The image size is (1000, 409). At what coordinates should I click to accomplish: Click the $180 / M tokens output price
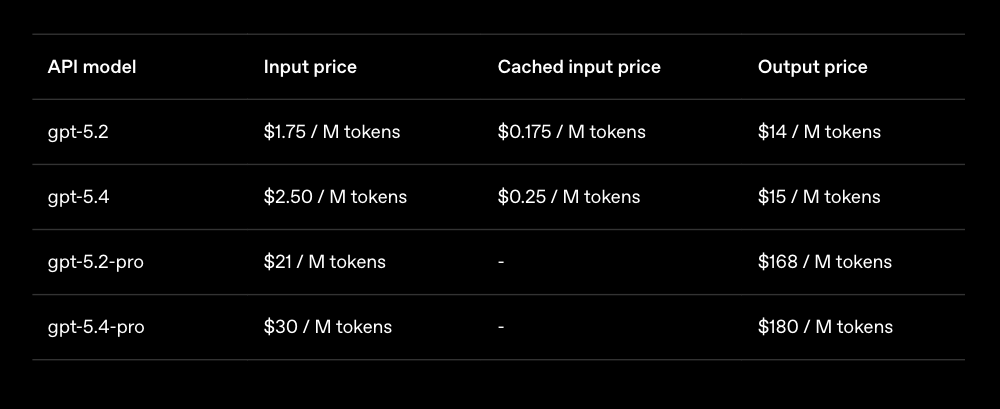tap(825, 327)
